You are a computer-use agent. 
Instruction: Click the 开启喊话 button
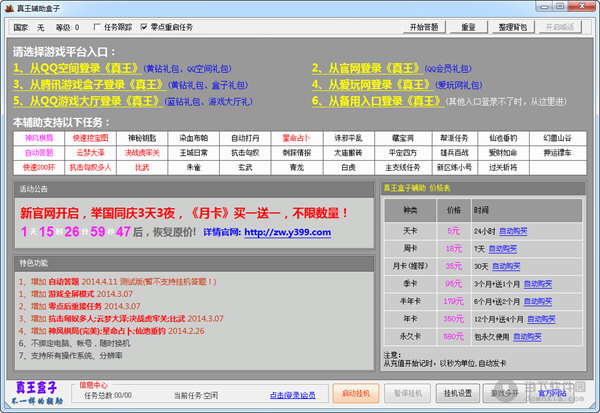[560, 27]
